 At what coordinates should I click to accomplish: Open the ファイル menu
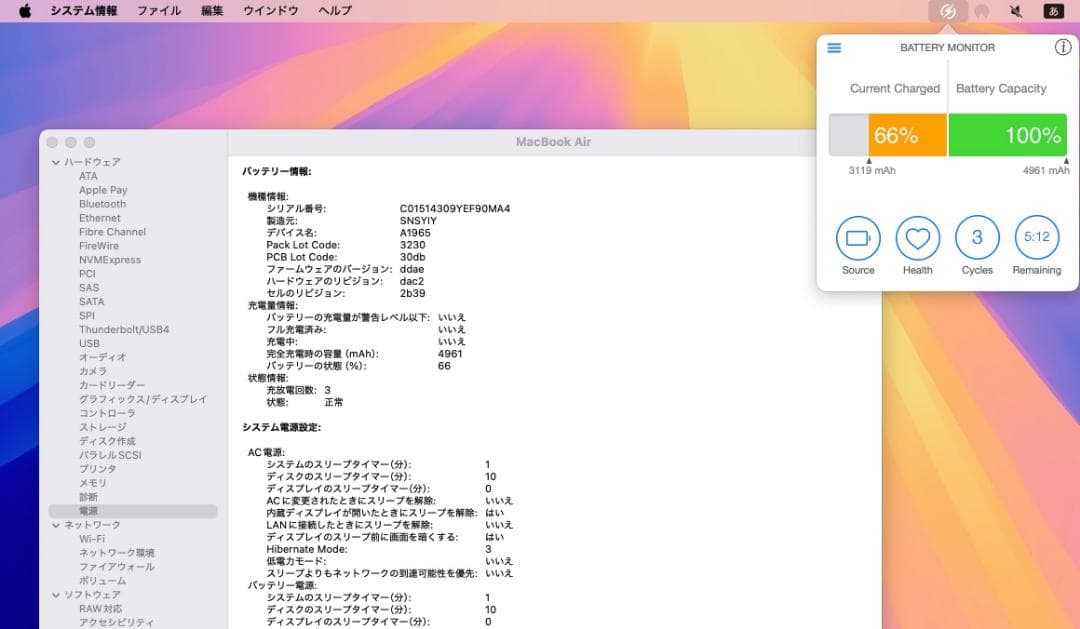point(159,11)
